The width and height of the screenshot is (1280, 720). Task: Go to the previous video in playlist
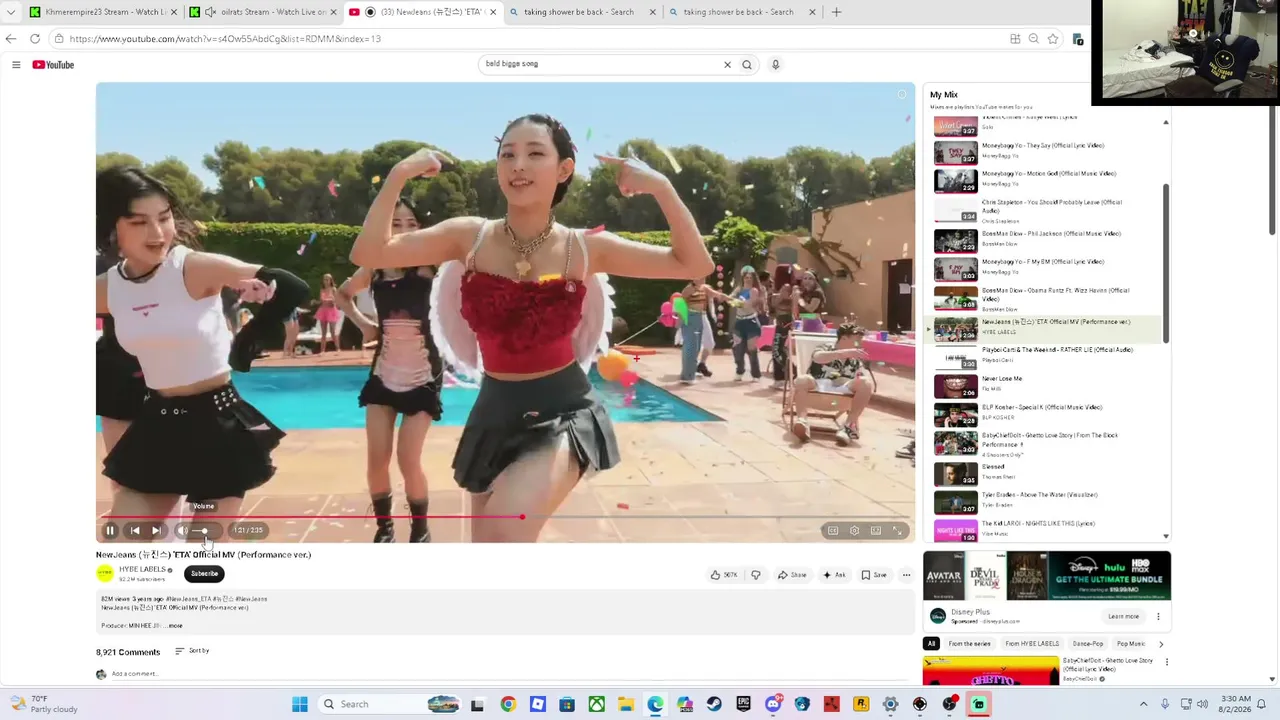click(135, 531)
